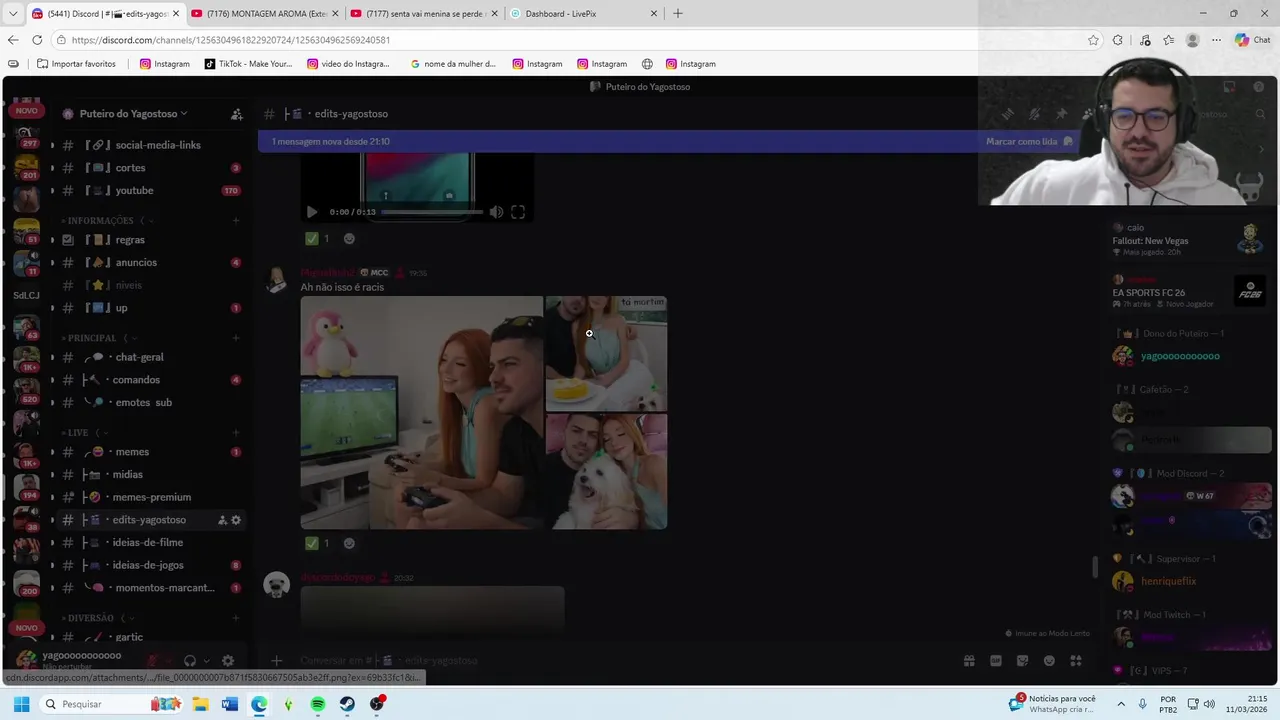1280x720 pixels.
Task: Expand audio output options arrow beside headphones
Action: point(206,660)
